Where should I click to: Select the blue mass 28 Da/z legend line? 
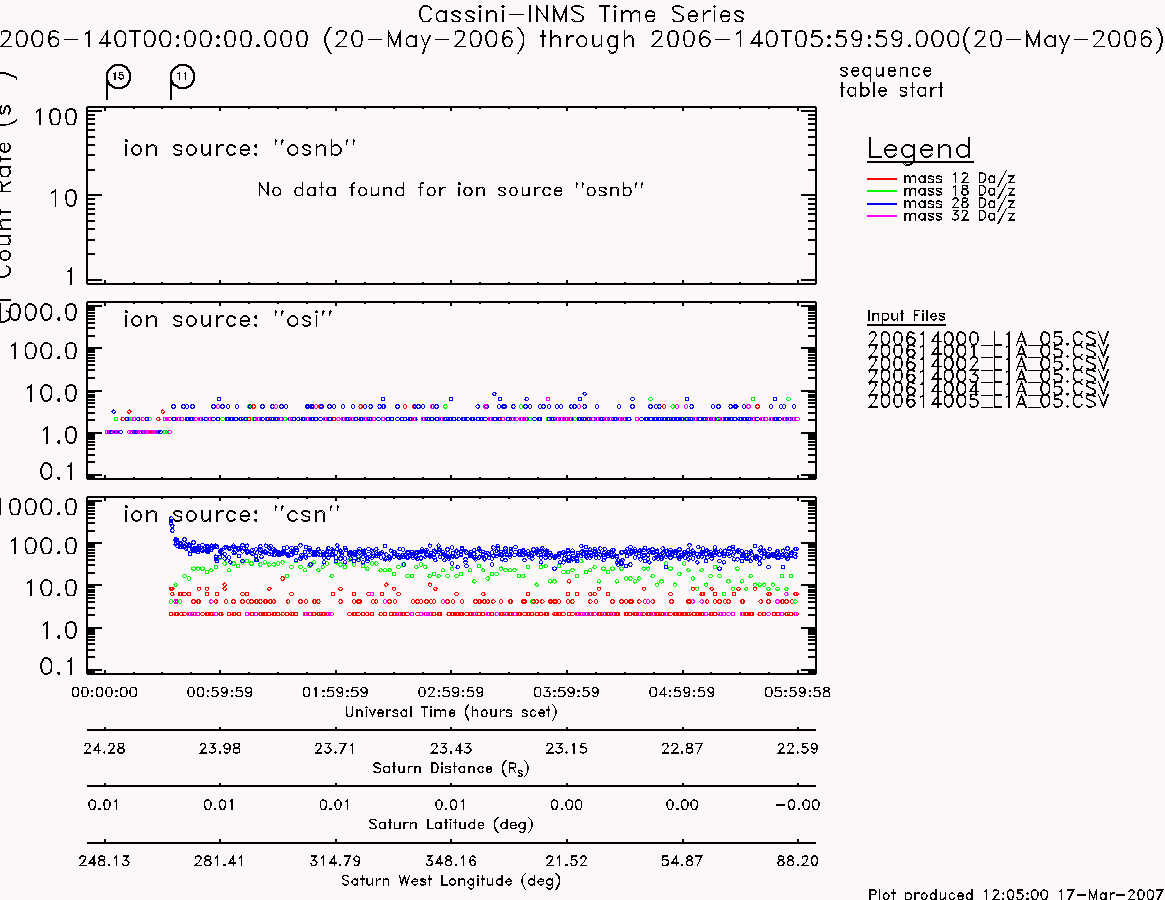882,204
